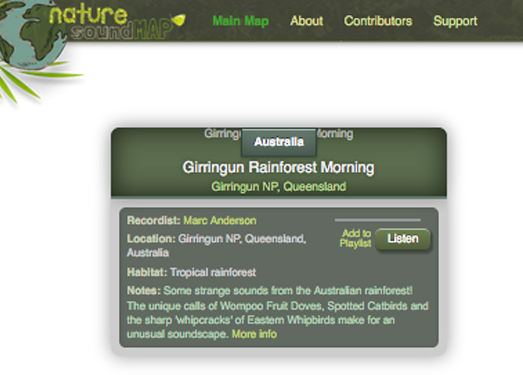Image resolution: width=523 pixels, height=375 pixels.
Task: Click Girringun Rainforest Morning title
Action: tap(279, 167)
